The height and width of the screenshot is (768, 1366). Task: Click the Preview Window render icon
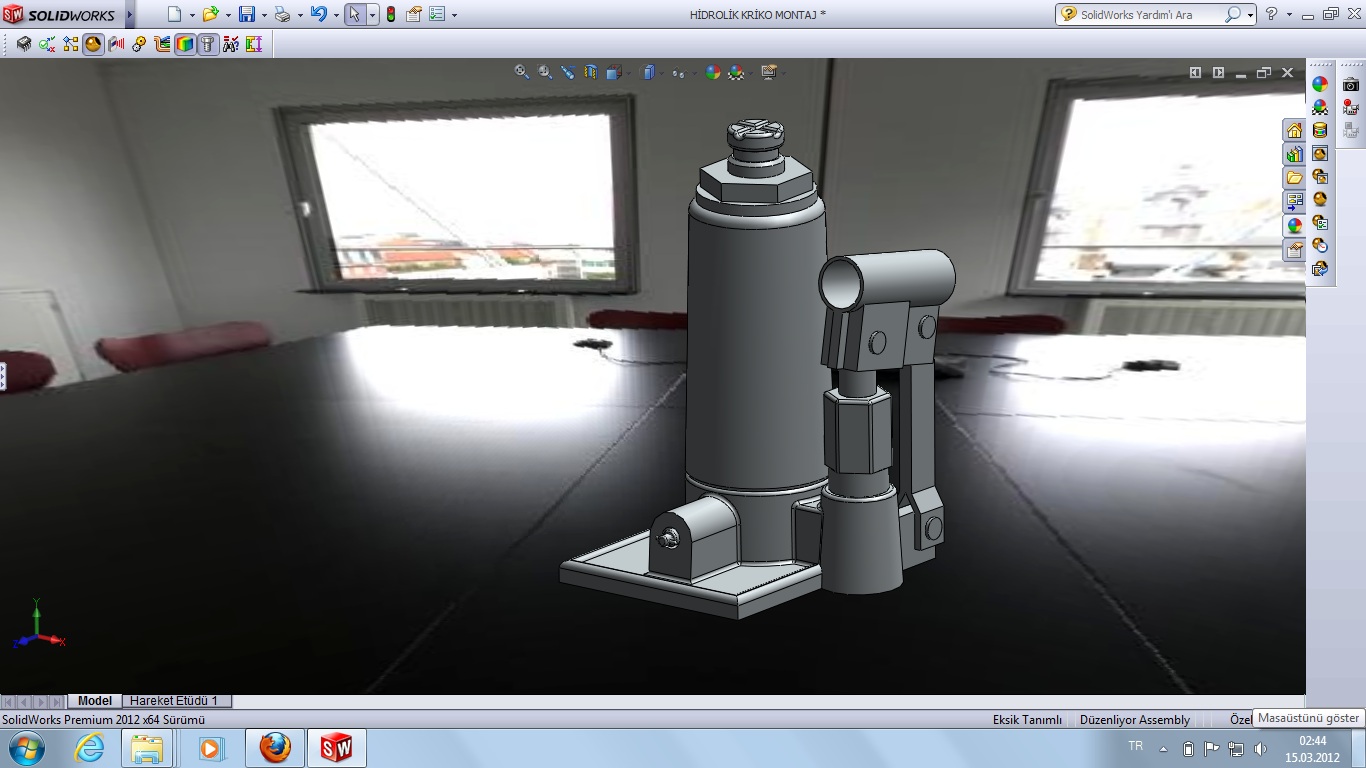[x=1320, y=177]
